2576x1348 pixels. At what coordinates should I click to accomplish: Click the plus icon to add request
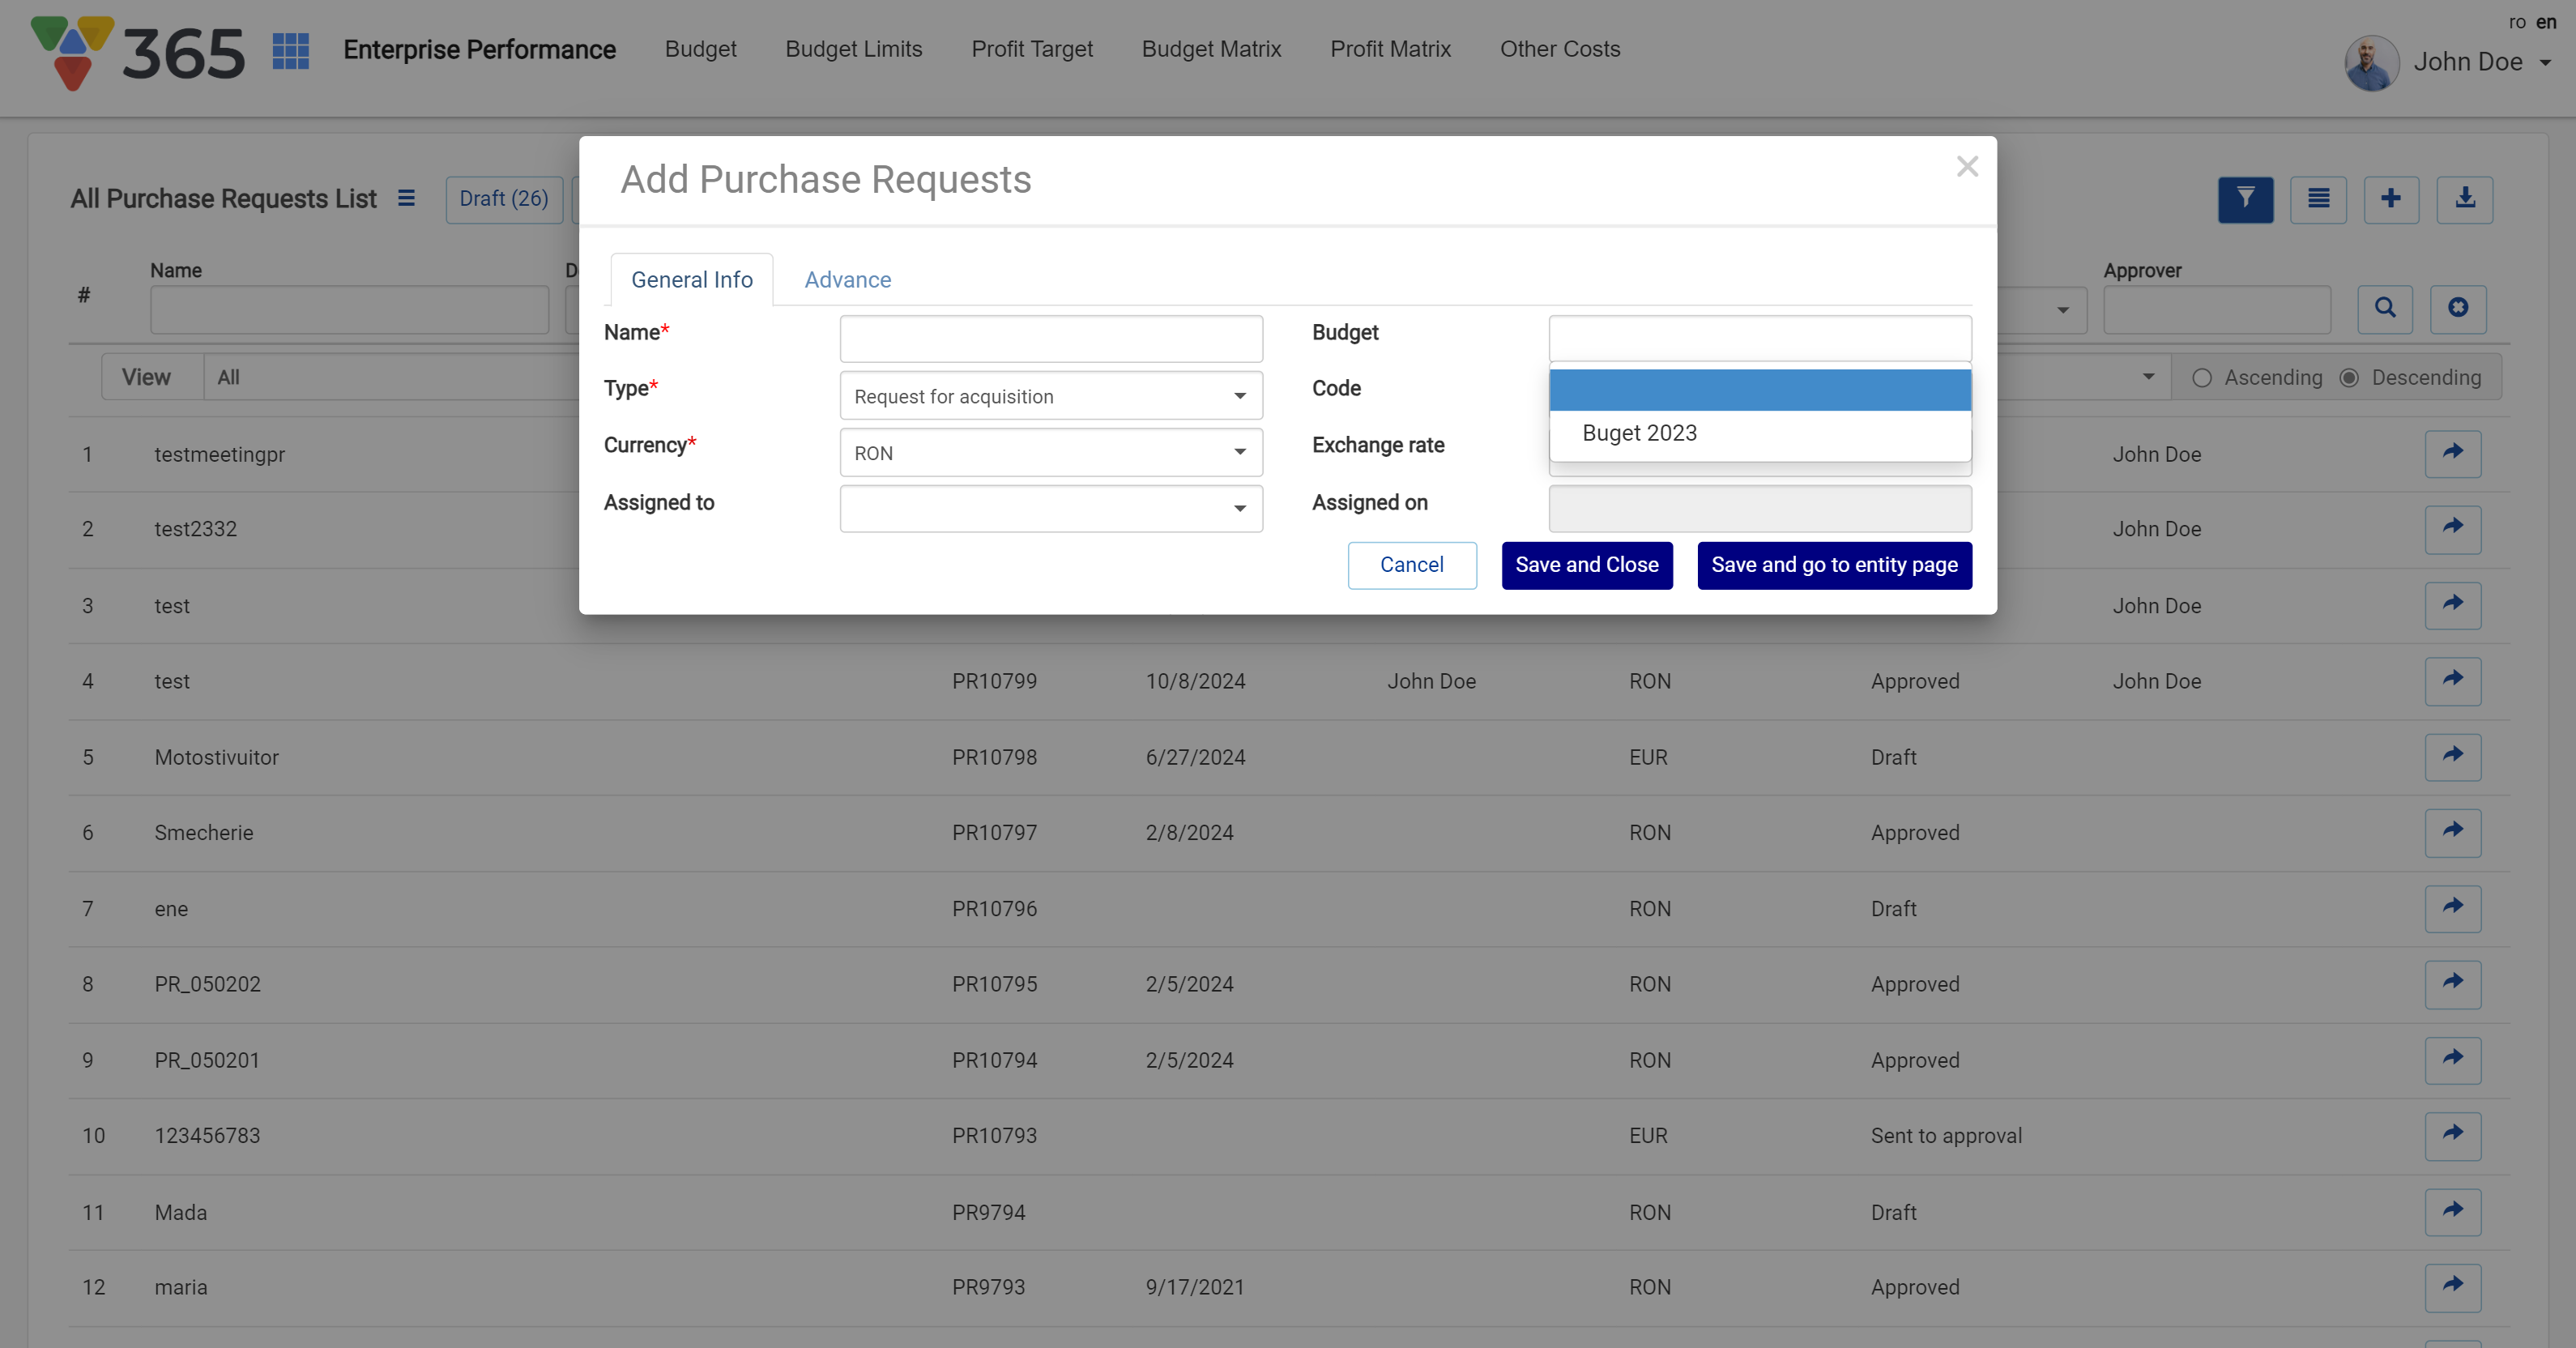tap(2391, 199)
